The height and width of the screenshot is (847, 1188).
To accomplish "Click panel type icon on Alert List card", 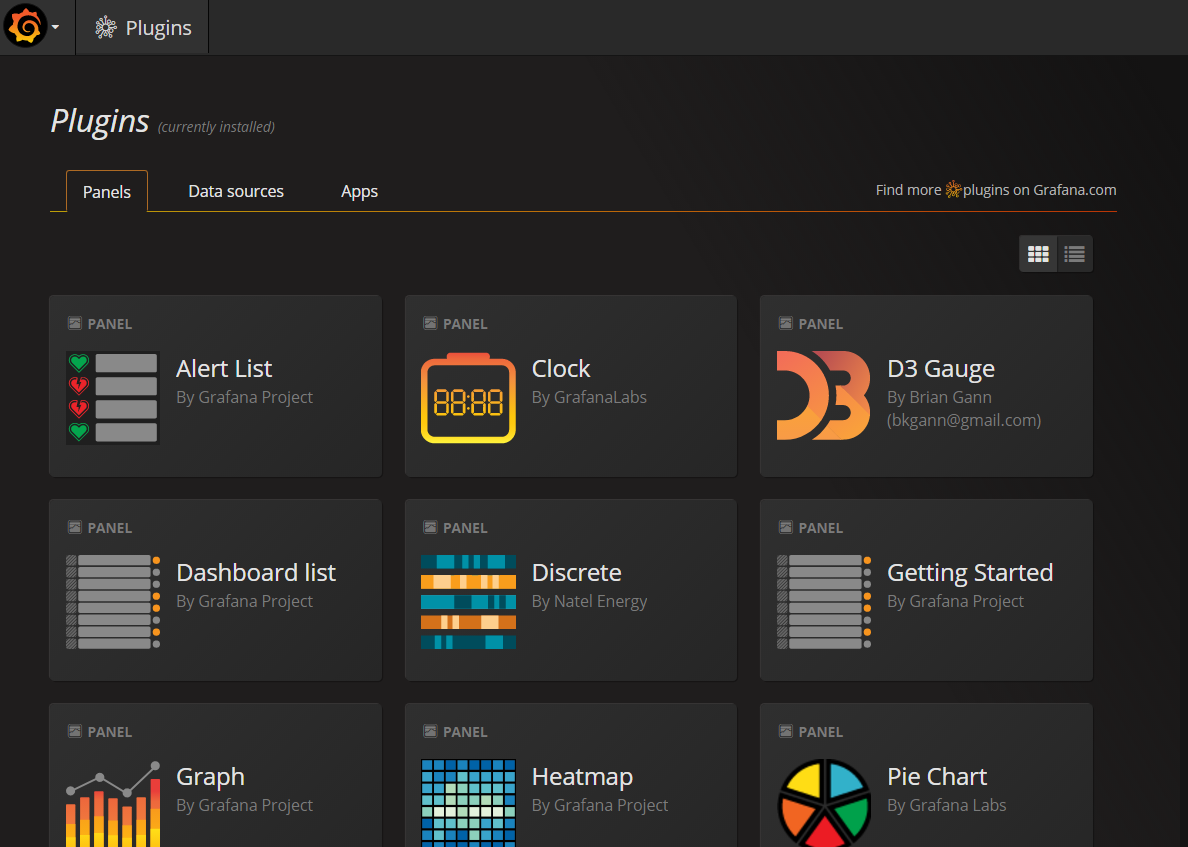I will (x=74, y=323).
